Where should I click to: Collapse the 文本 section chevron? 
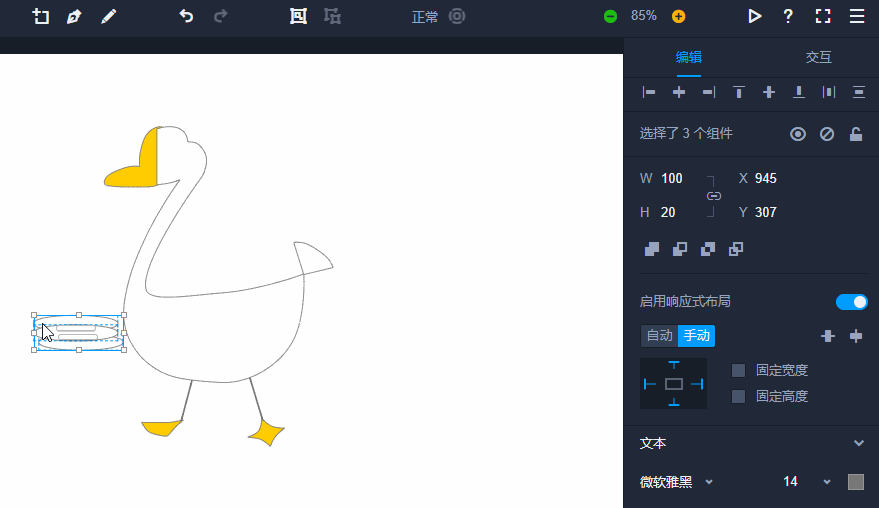858,443
